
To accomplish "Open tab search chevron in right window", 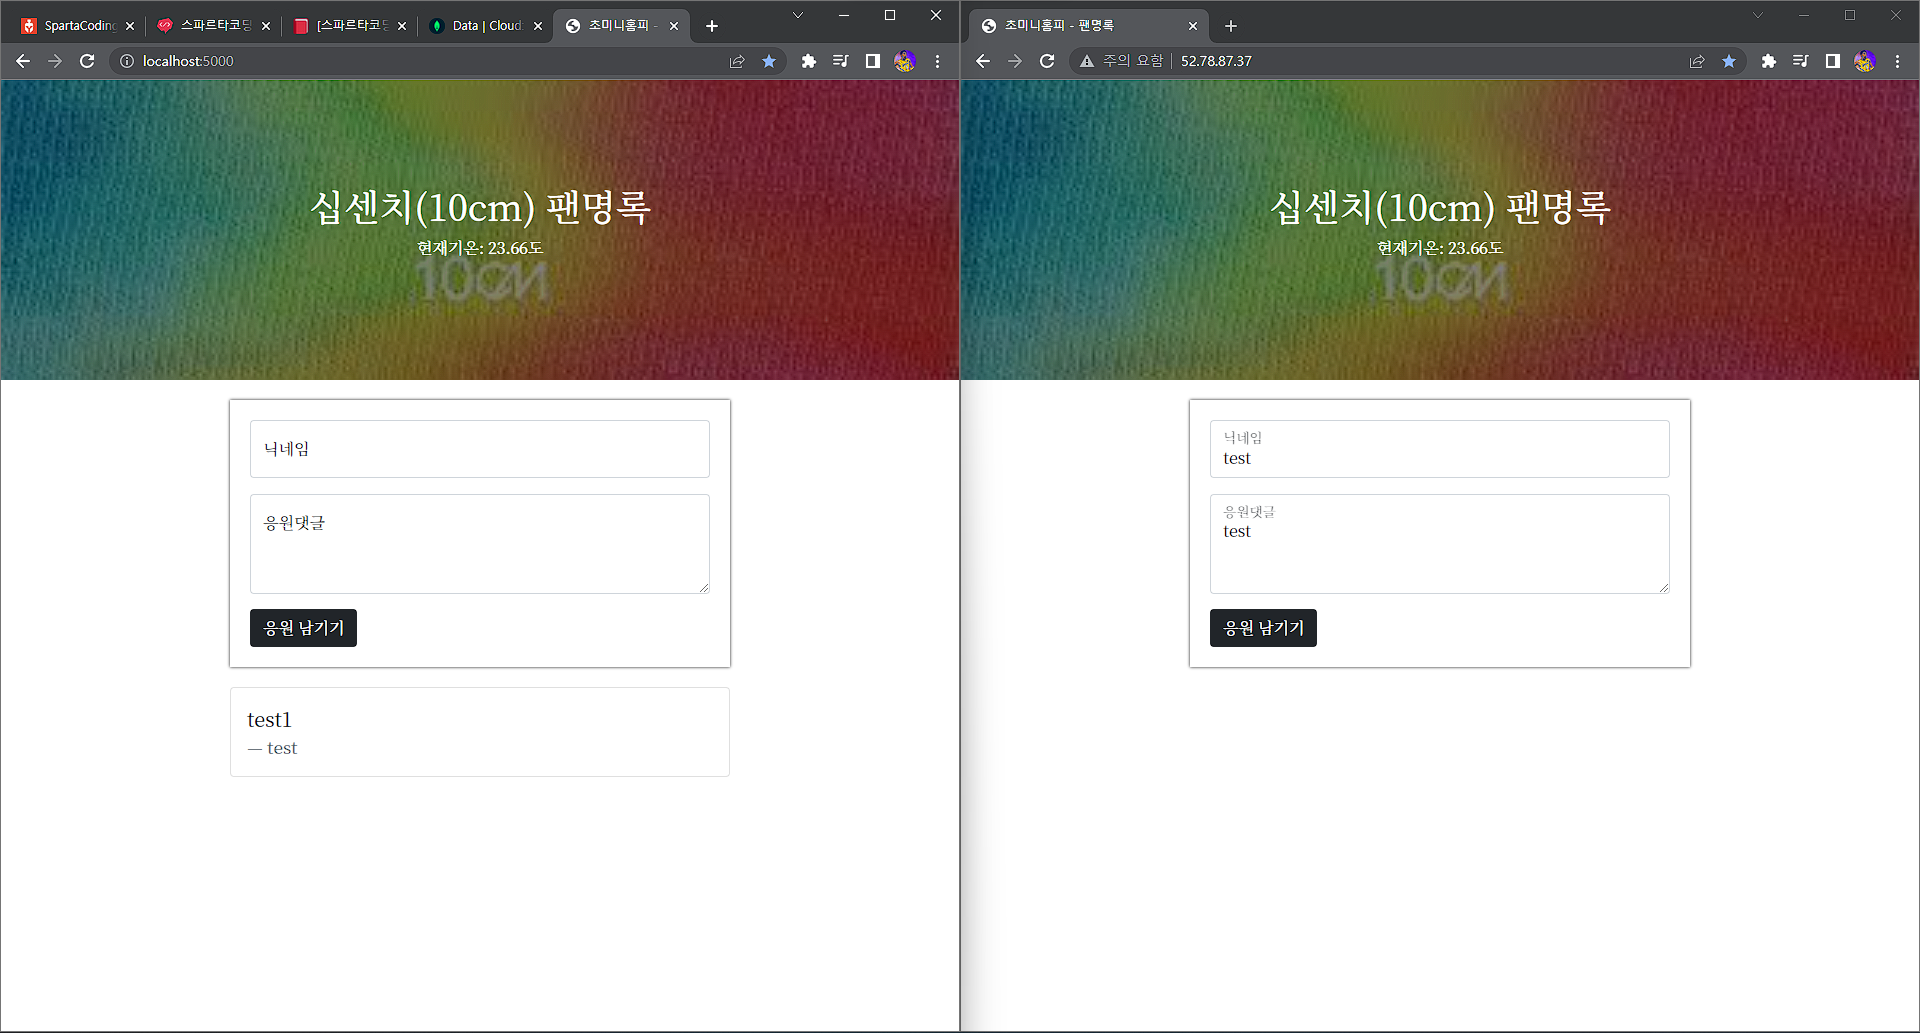I will pos(1758,15).
